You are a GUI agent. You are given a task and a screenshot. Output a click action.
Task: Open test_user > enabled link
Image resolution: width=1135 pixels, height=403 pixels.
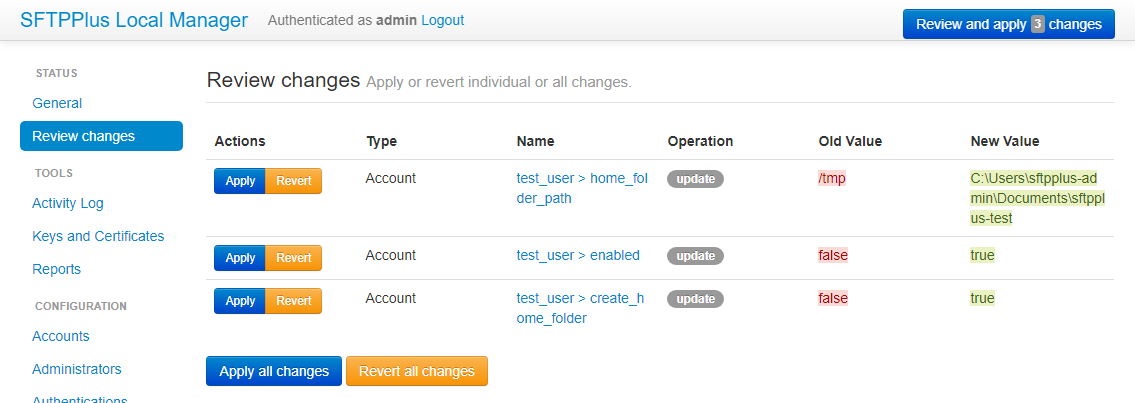[x=577, y=255]
